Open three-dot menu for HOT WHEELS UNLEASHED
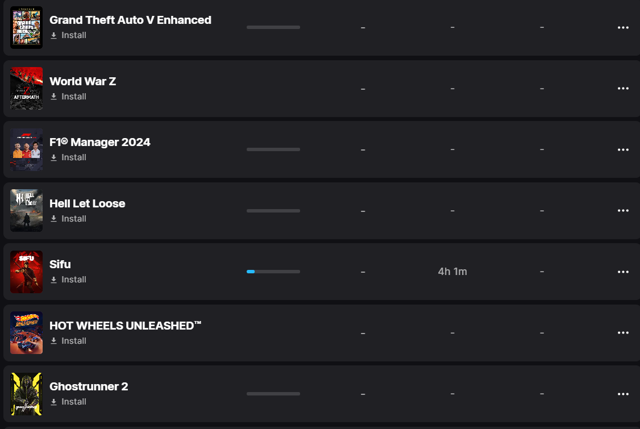 point(623,333)
